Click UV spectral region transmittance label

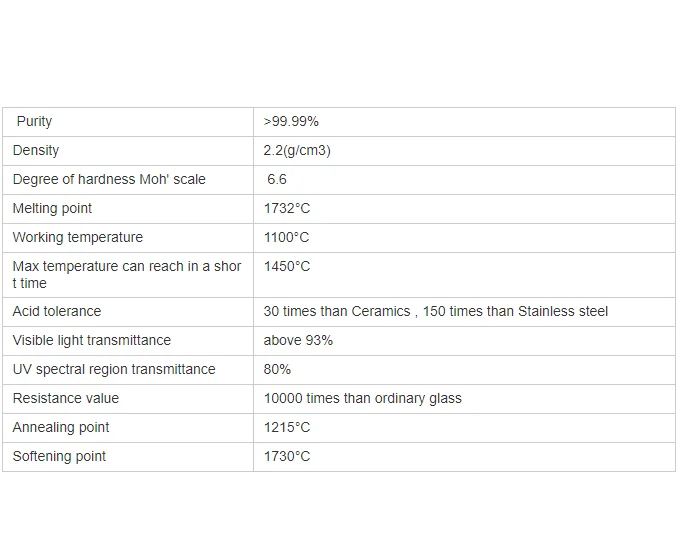tap(114, 369)
